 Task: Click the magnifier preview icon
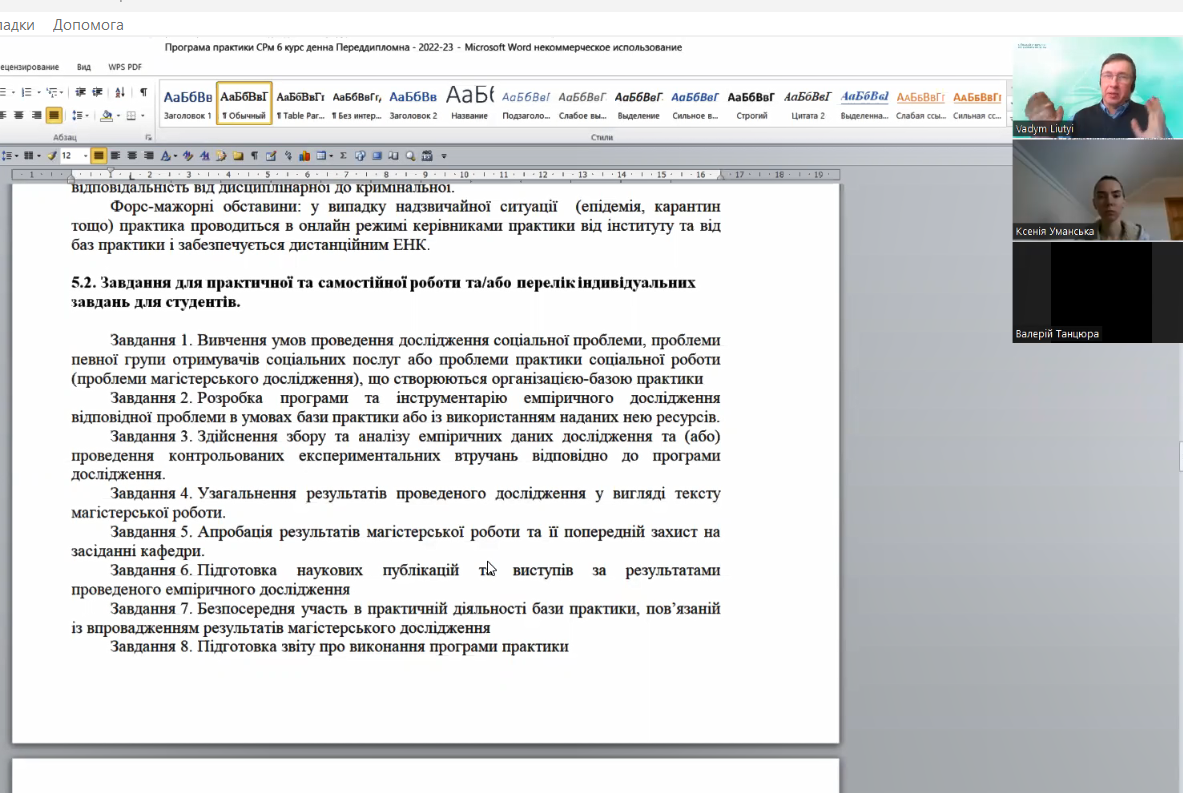click(410, 156)
